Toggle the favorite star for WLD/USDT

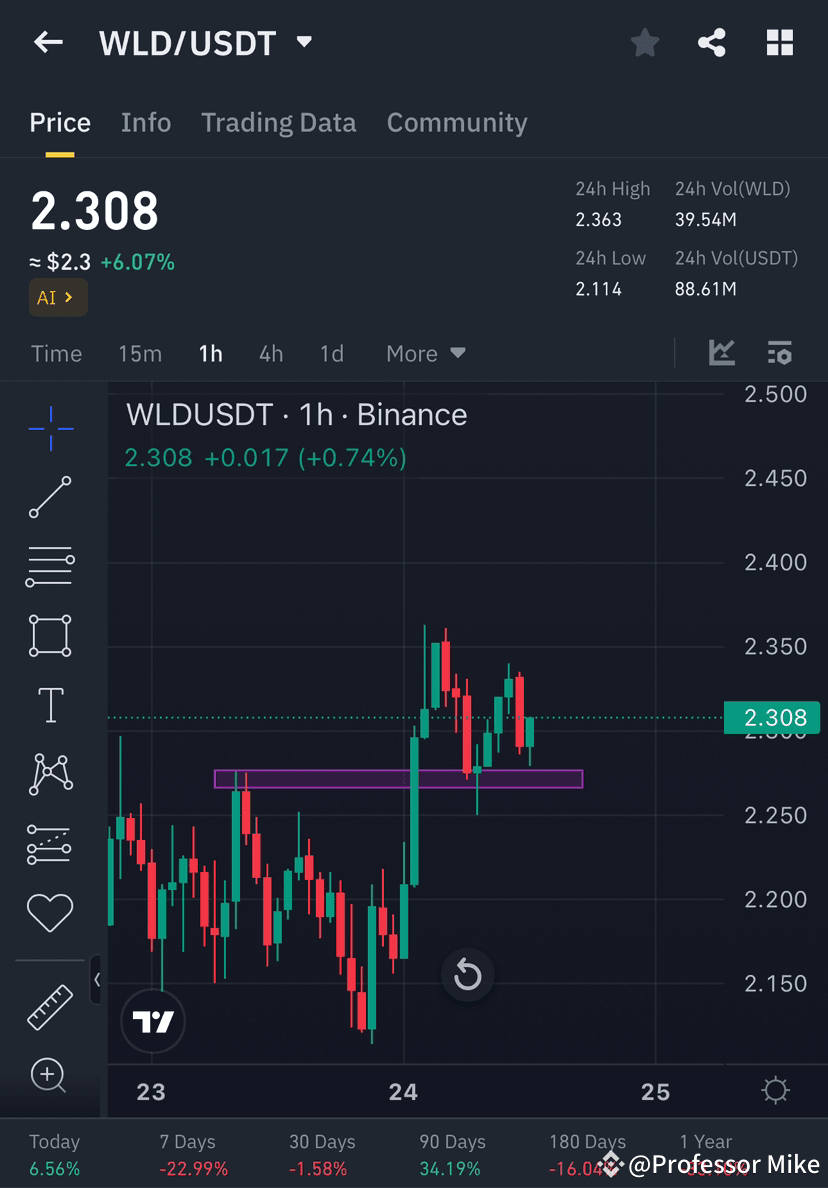click(x=644, y=42)
